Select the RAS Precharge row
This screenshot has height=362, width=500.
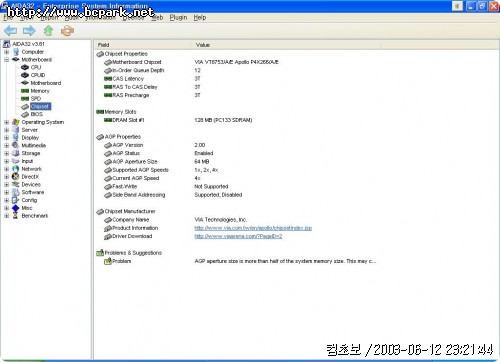click(237, 95)
